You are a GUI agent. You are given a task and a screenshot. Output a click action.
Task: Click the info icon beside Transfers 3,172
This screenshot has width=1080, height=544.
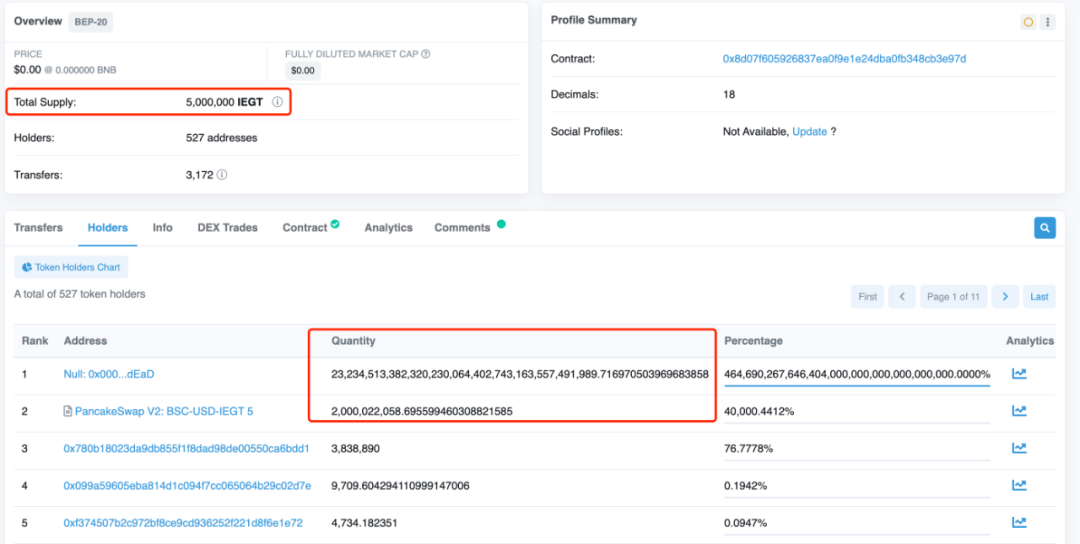pyautogui.click(x=222, y=175)
